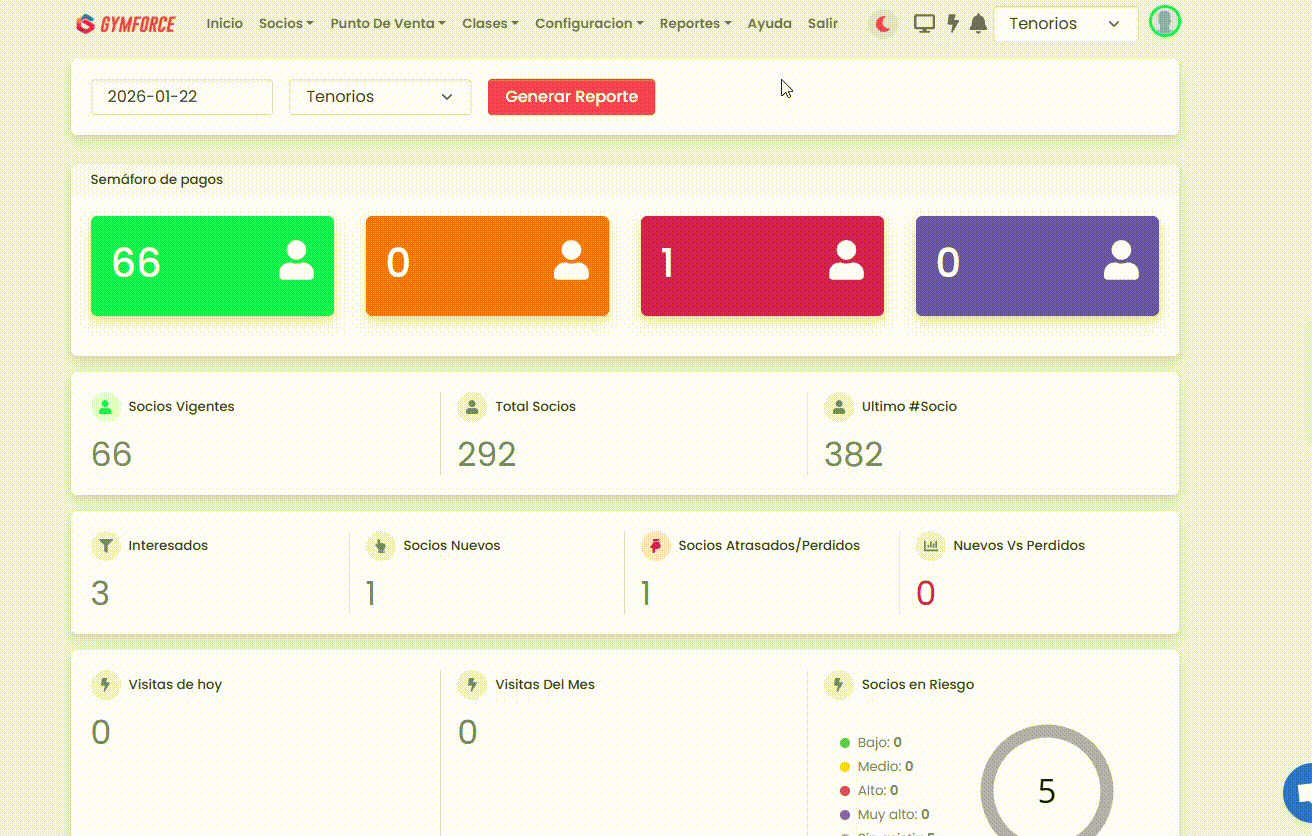
Task: Click the Socios Vigentes green icon
Action: click(105, 407)
